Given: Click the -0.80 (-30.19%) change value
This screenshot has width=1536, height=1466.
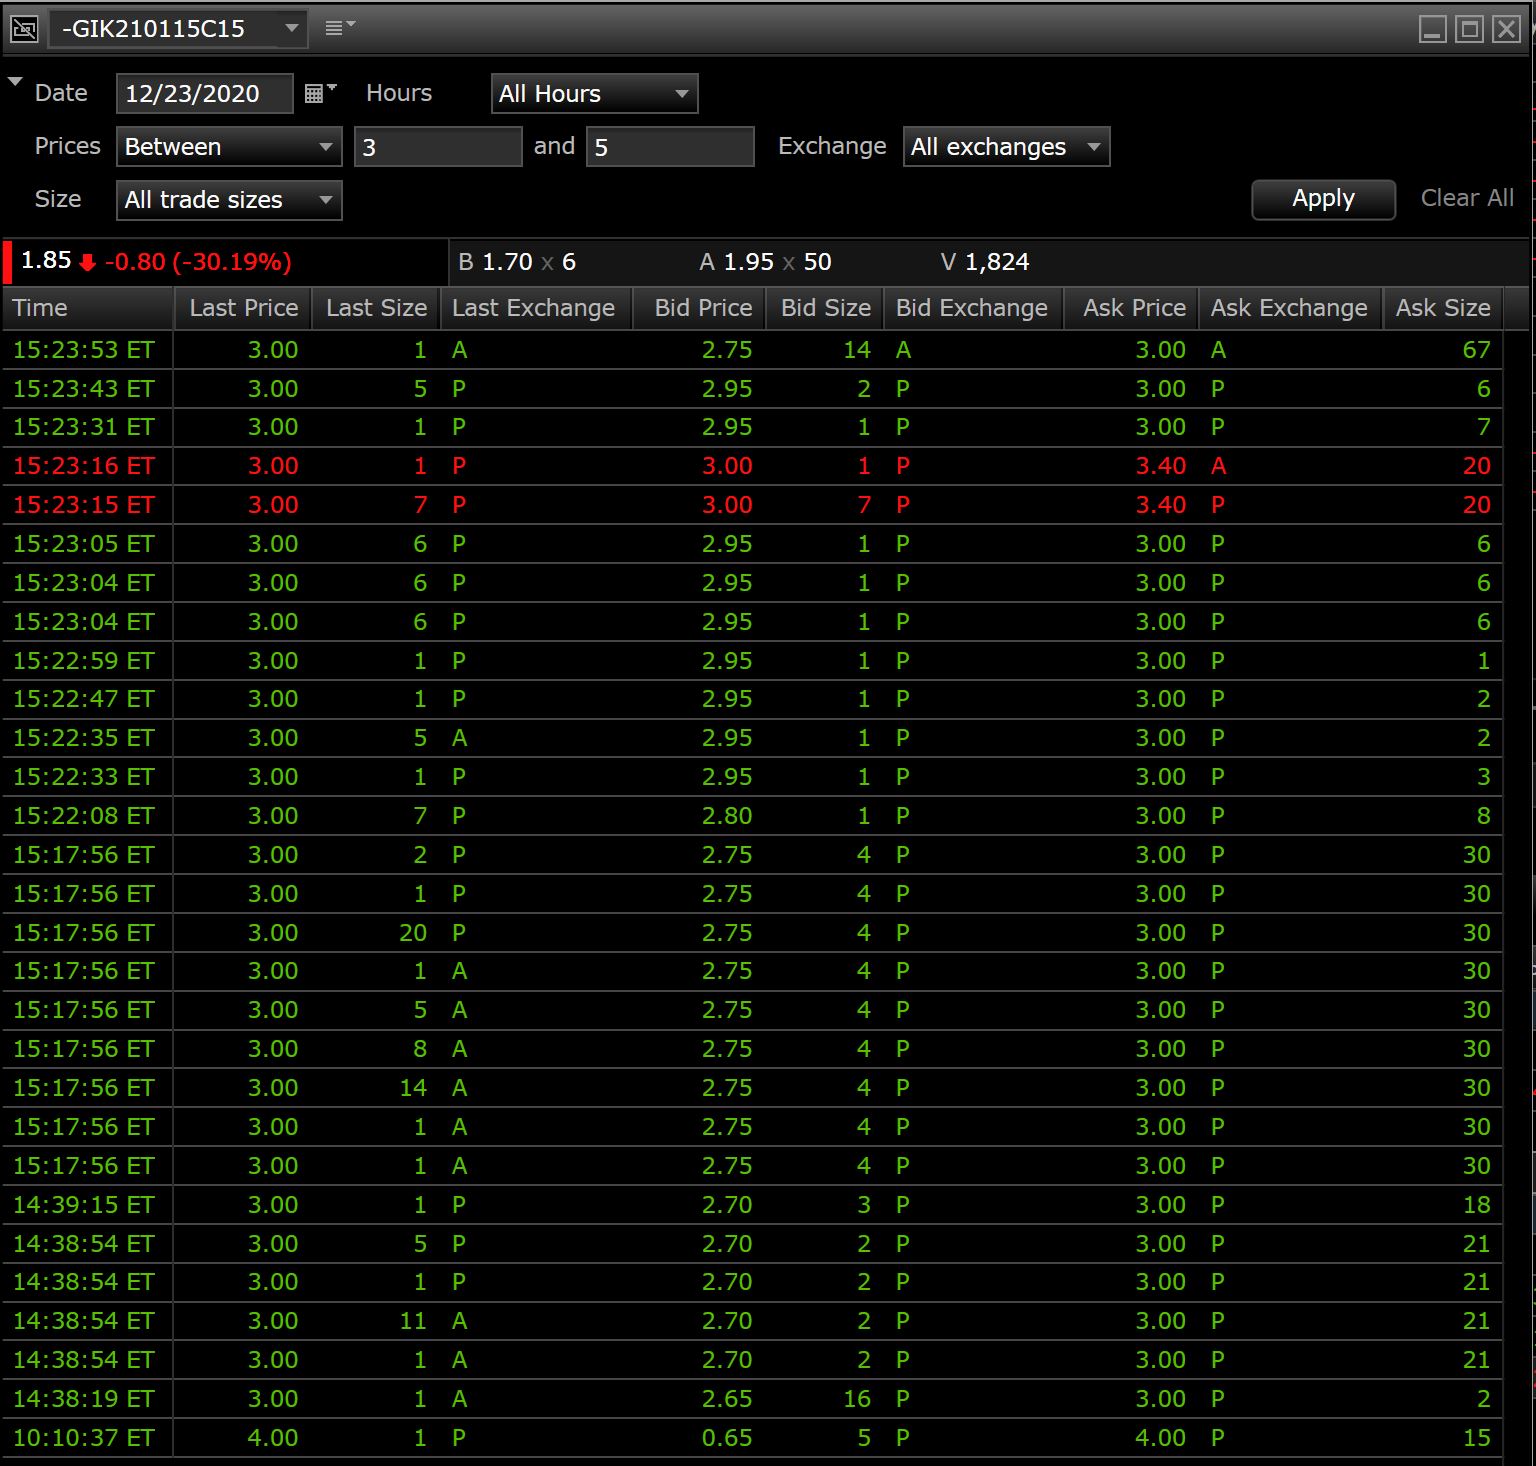Looking at the screenshot, I should [x=198, y=262].
